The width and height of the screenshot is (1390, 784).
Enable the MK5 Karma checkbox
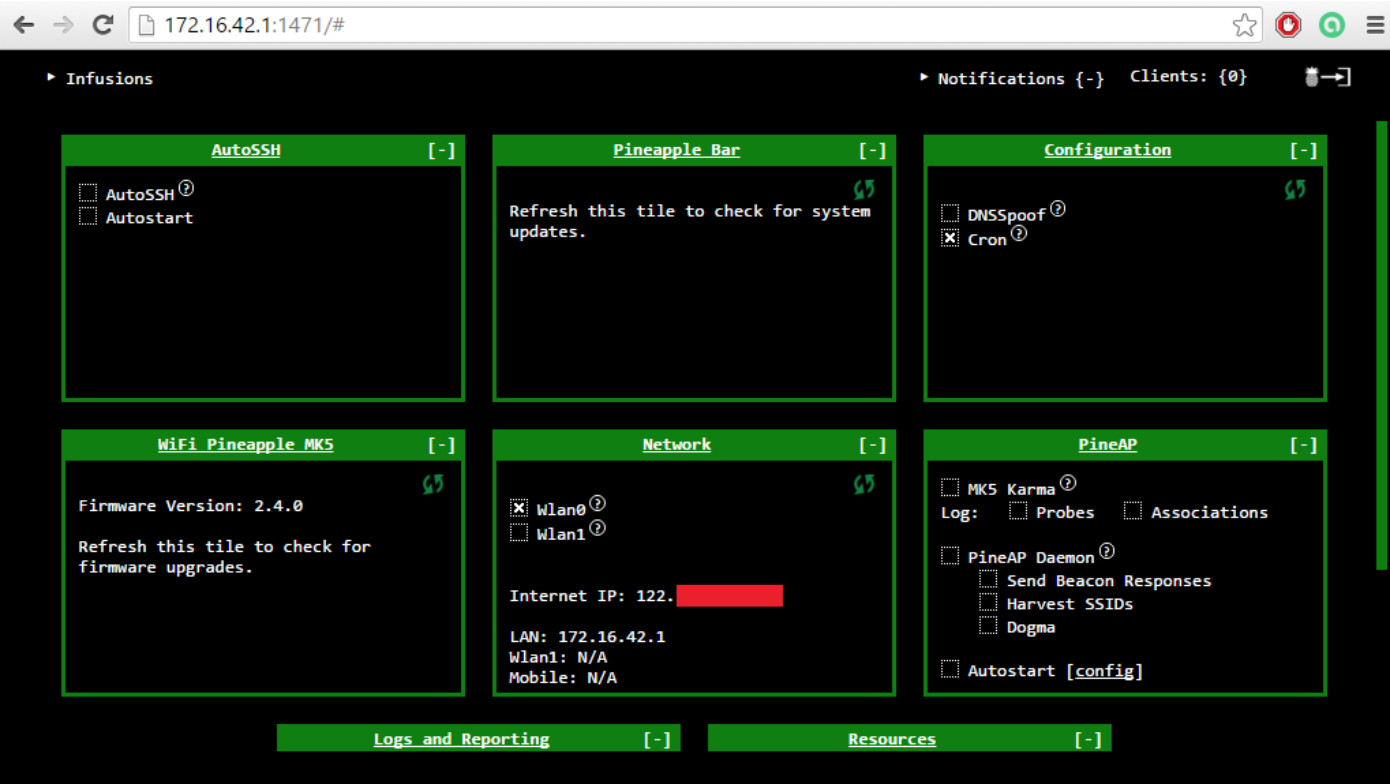click(x=950, y=487)
